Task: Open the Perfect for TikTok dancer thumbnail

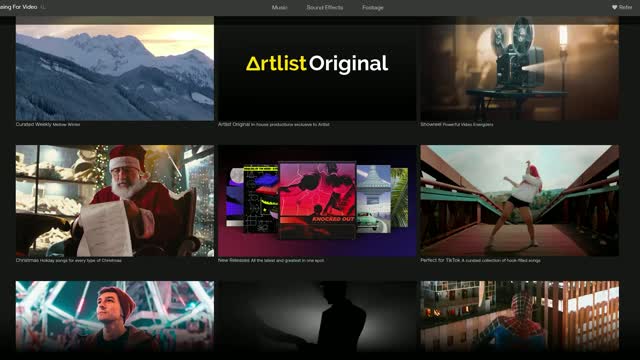Action: click(520, 201)
